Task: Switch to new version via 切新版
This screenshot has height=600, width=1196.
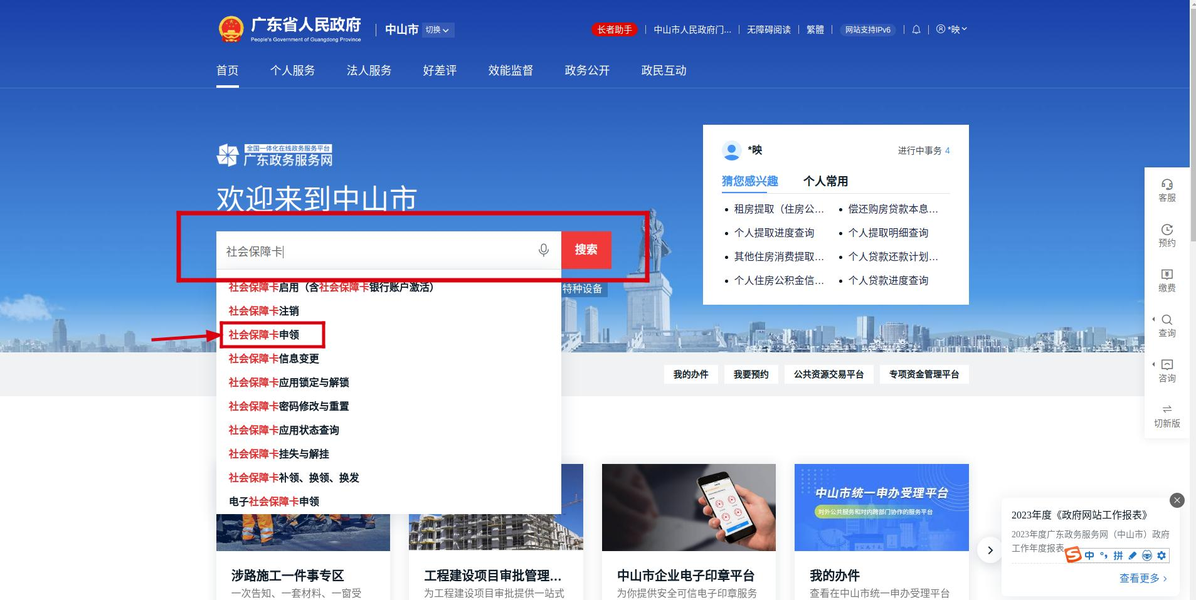Action: point(1167,416)
